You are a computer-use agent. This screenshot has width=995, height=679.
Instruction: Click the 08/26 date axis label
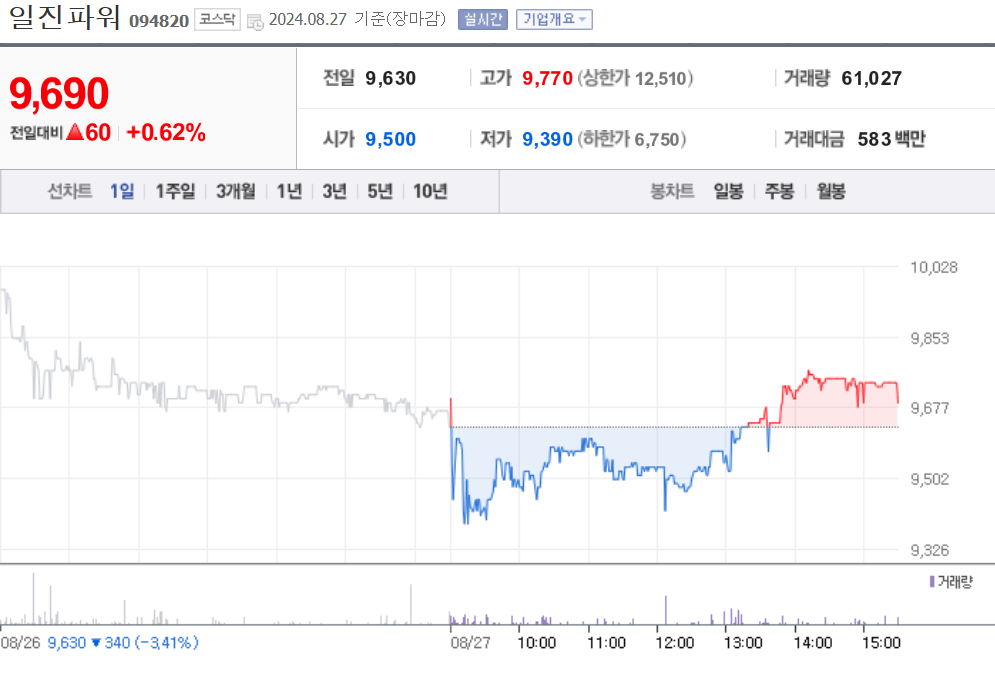(20, 643)
